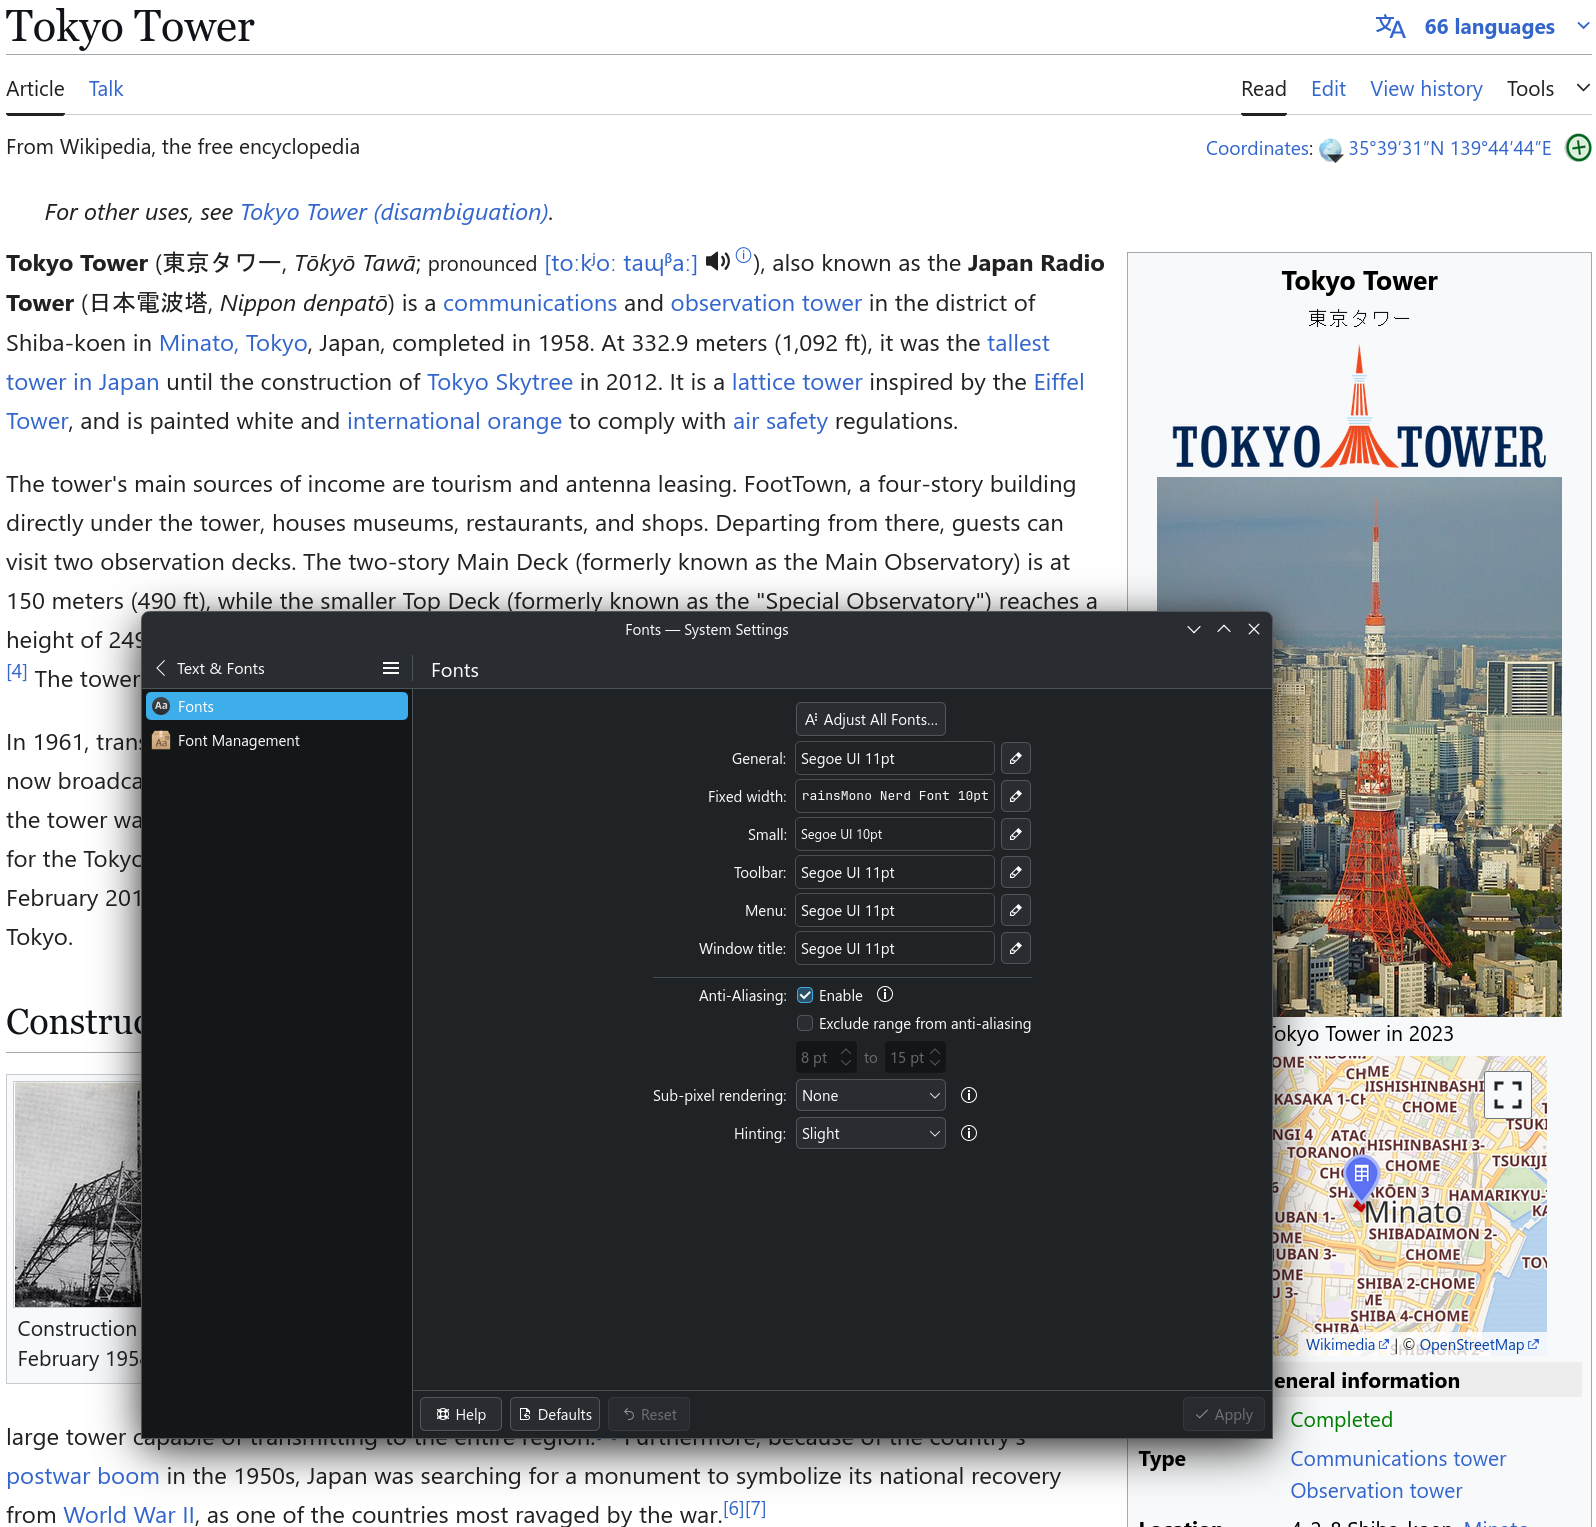
Task: Open the construction photo thumbnail
Action: tap(78, 1194)
